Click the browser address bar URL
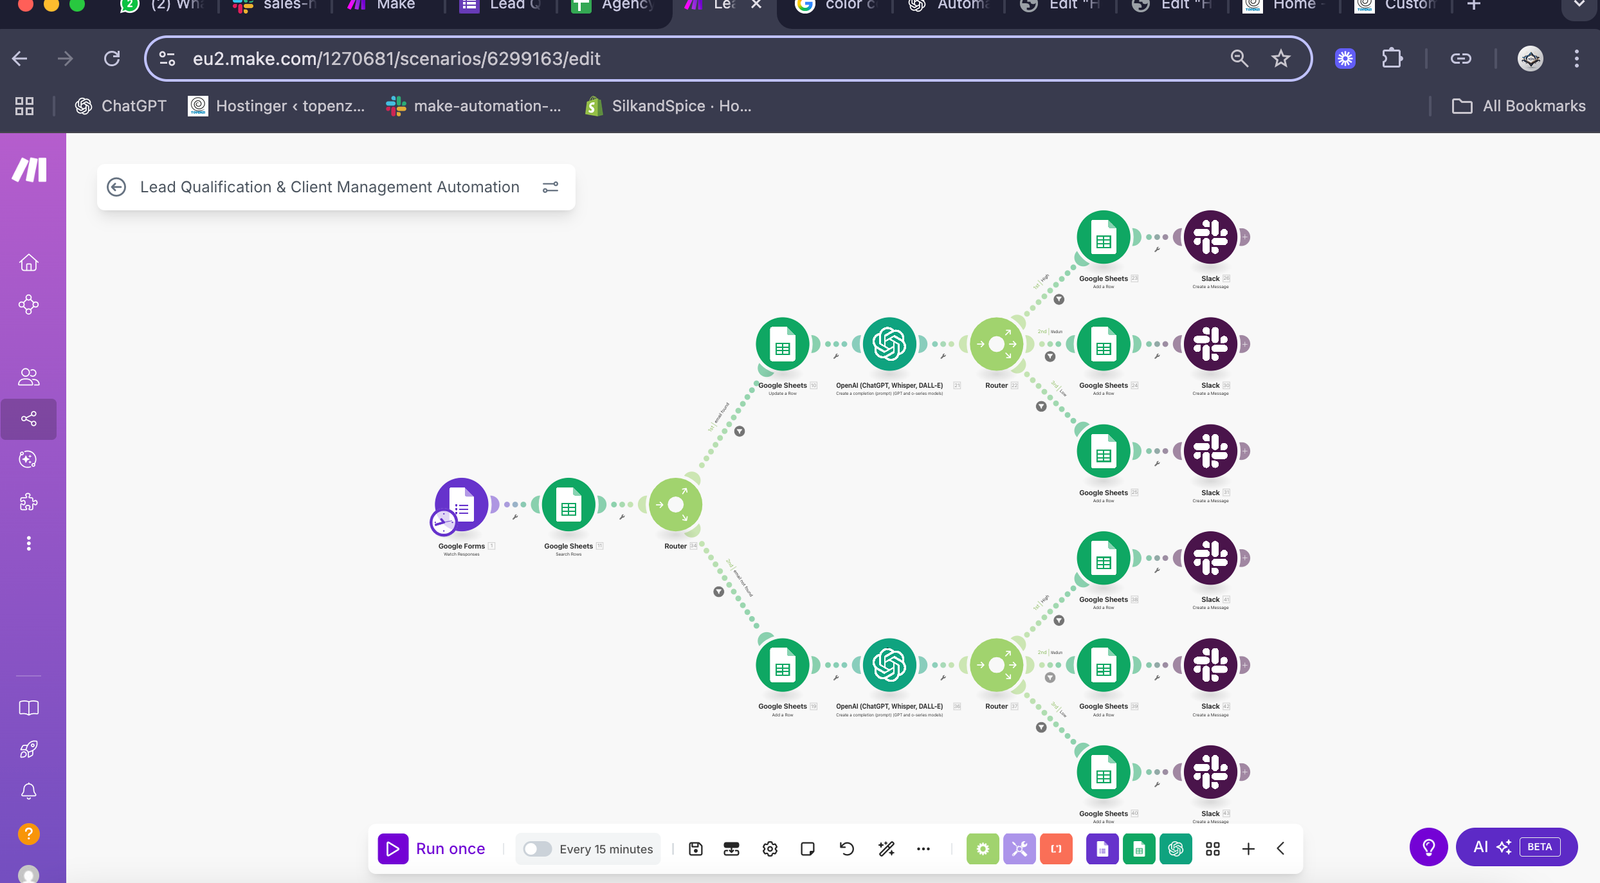This screenshot has width=1600, height=883. 396,59
